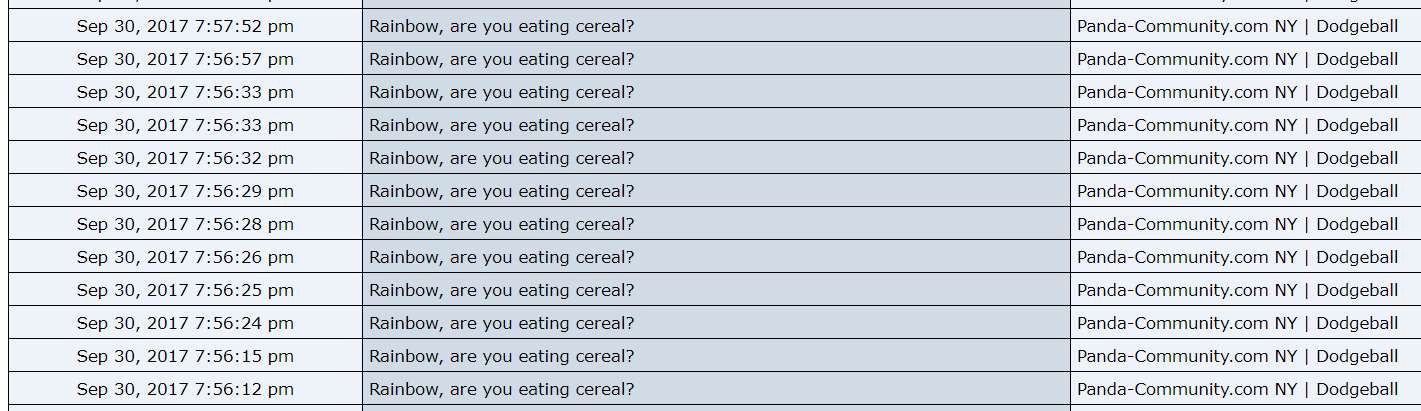Select the chat message at 7:56:32 pm
The image size is (1421, 411).
[501, 158]
